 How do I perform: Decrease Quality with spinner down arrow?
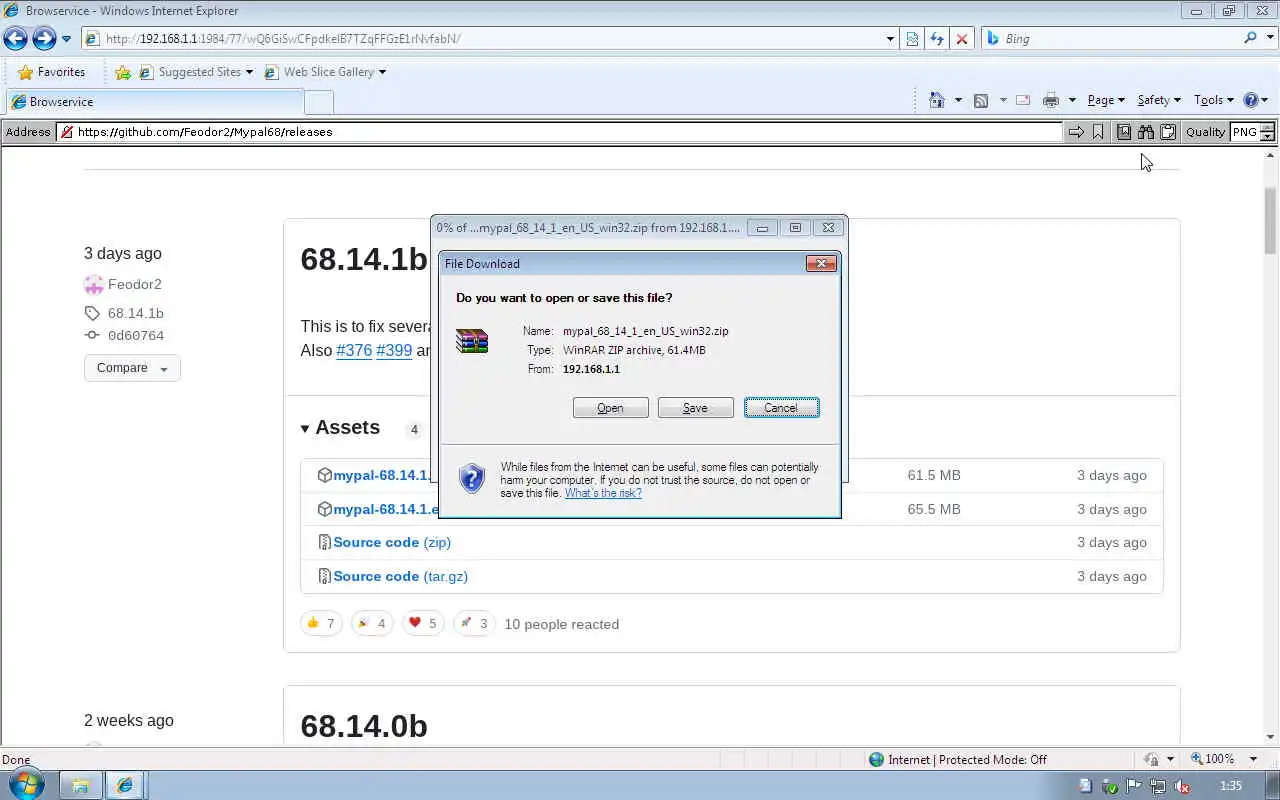click(x=1267, y=136)
